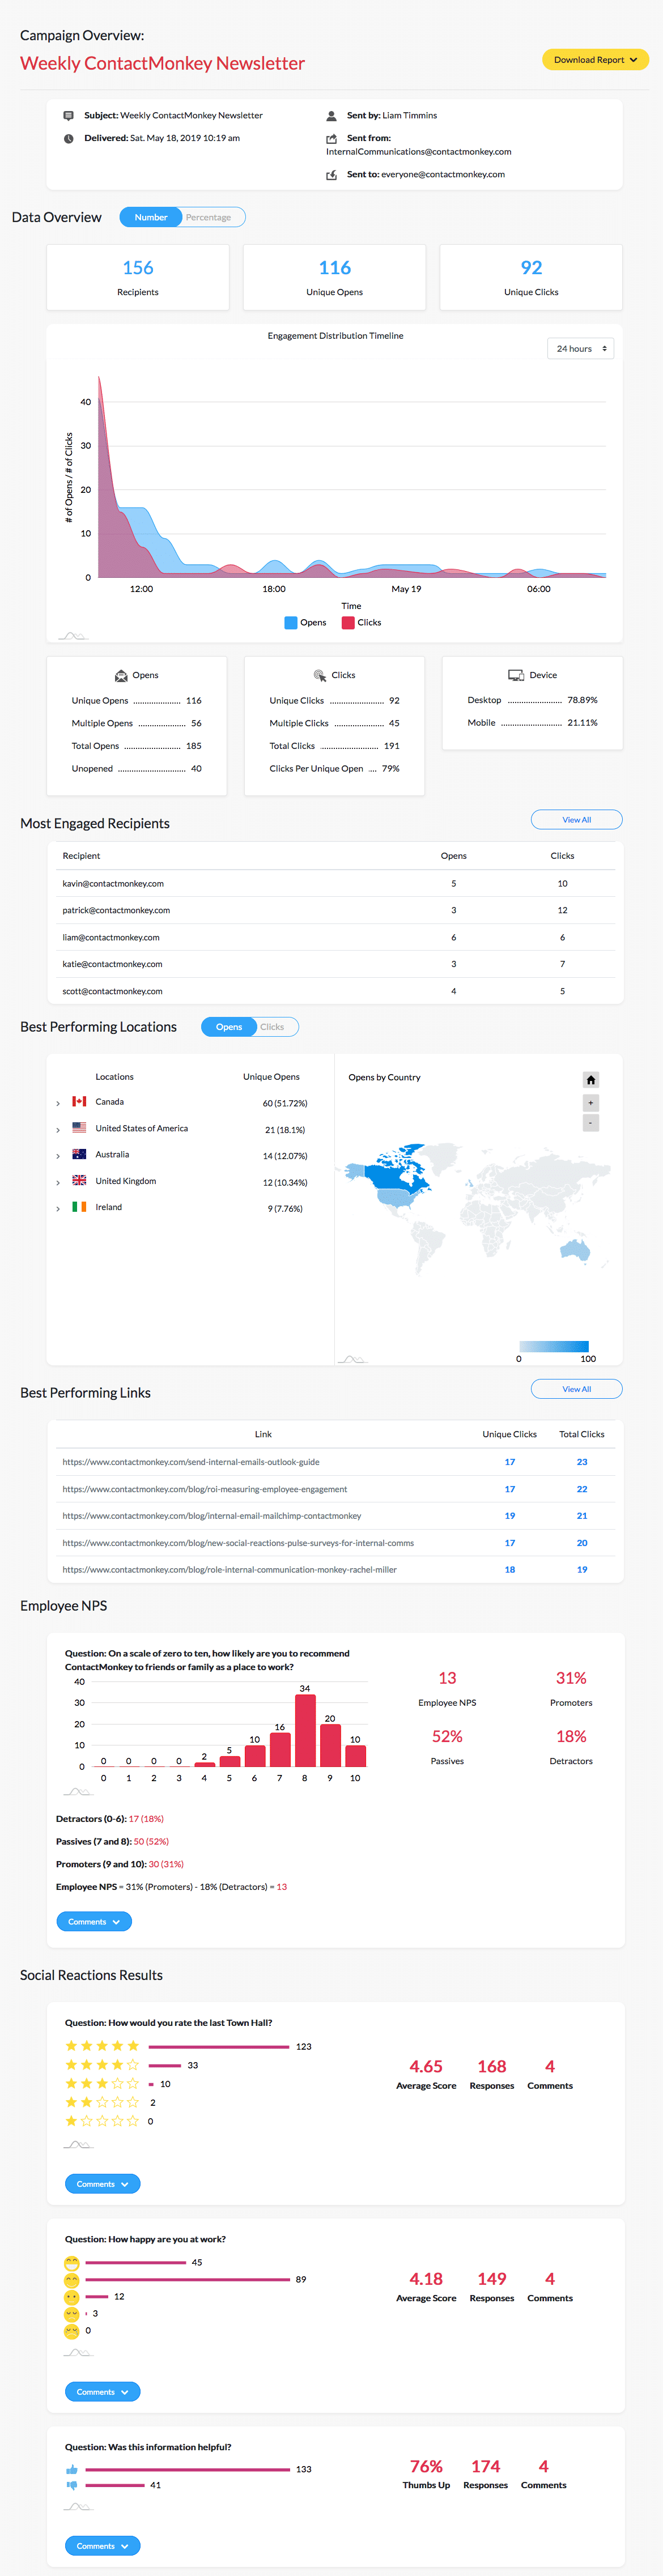The height and width of the screenshot is (2576, 663).
Task: Click the blue Opens legend swatch
Action: 291,623
